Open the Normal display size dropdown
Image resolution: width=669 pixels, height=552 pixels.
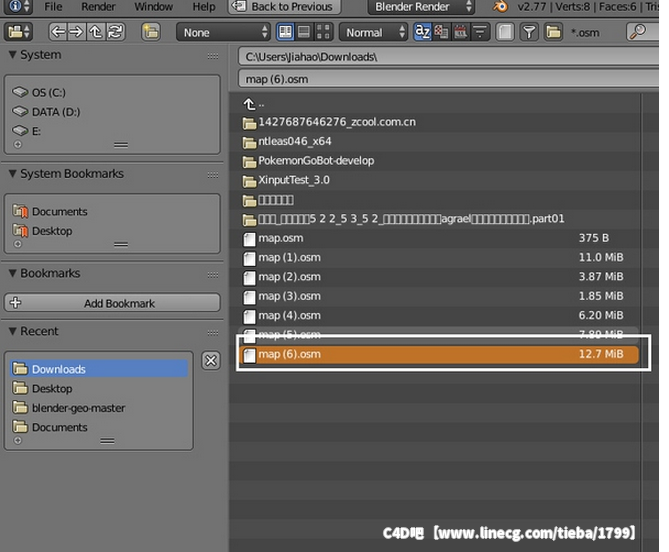tap(373, 32)
